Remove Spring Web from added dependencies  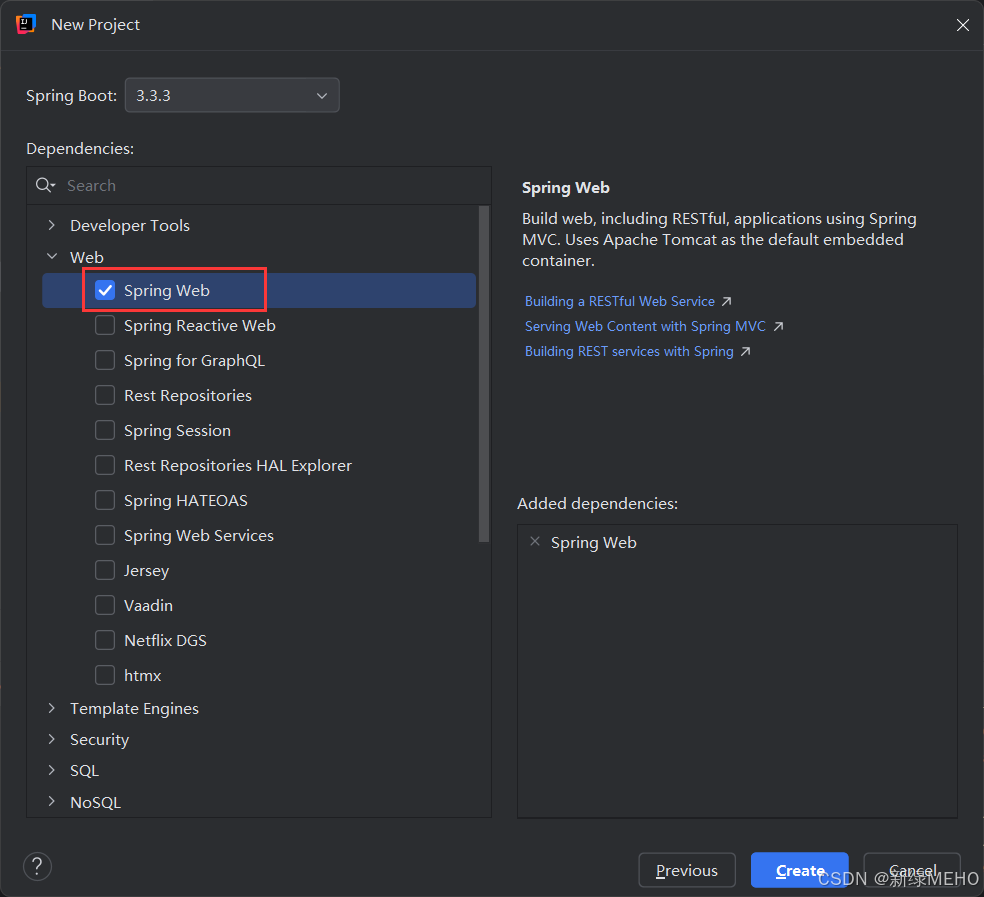[535, 542]
